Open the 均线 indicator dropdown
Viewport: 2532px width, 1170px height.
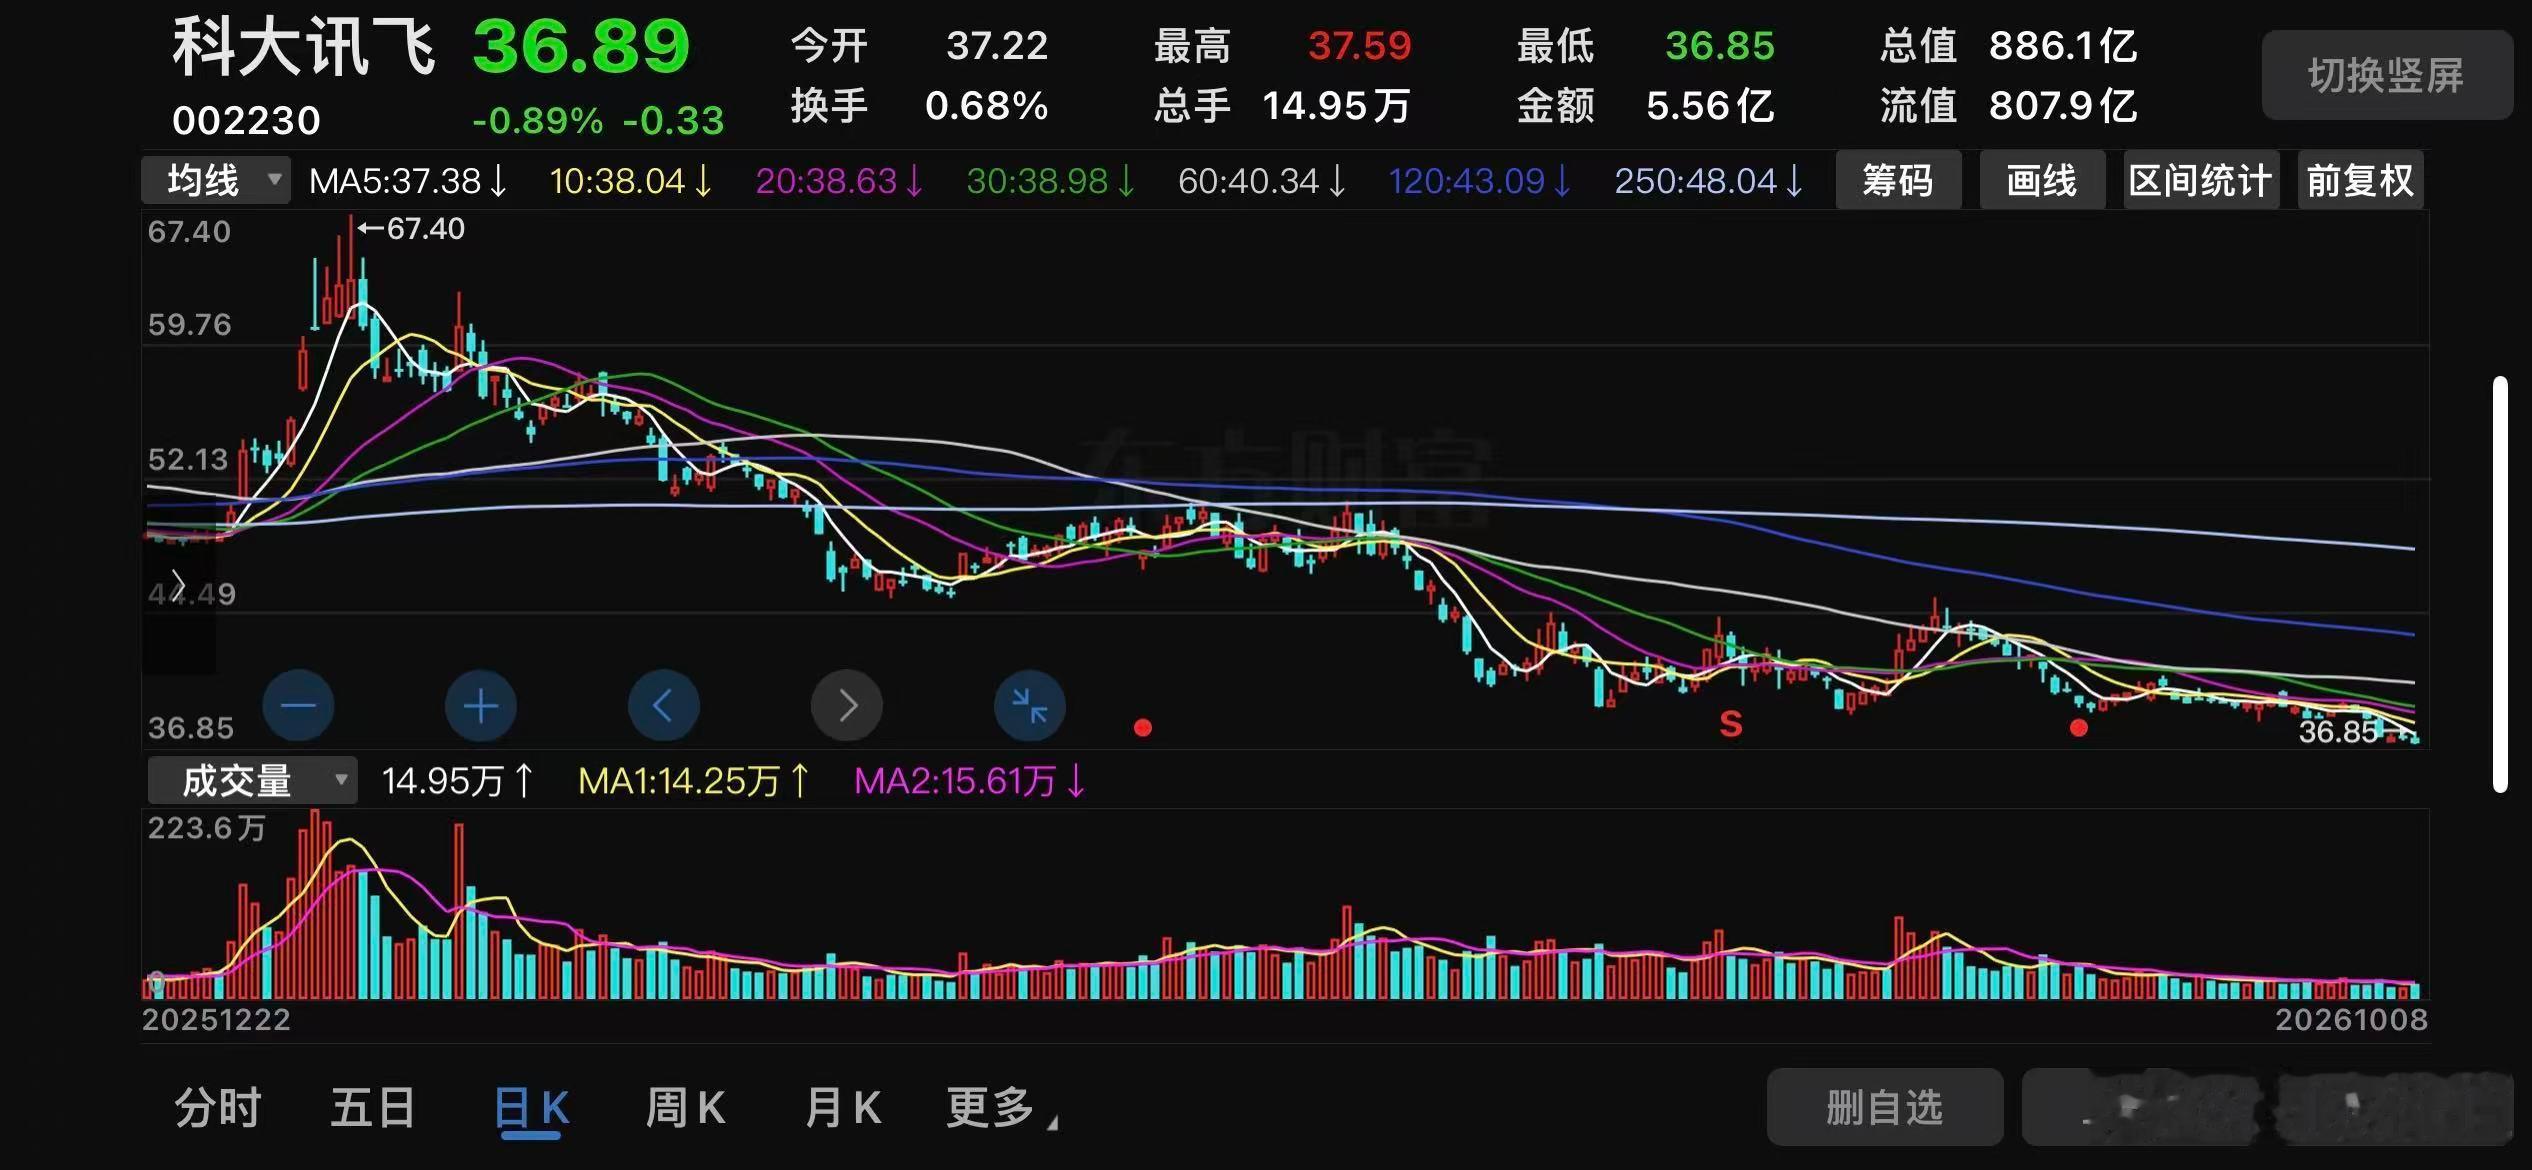tap(216, 181)
